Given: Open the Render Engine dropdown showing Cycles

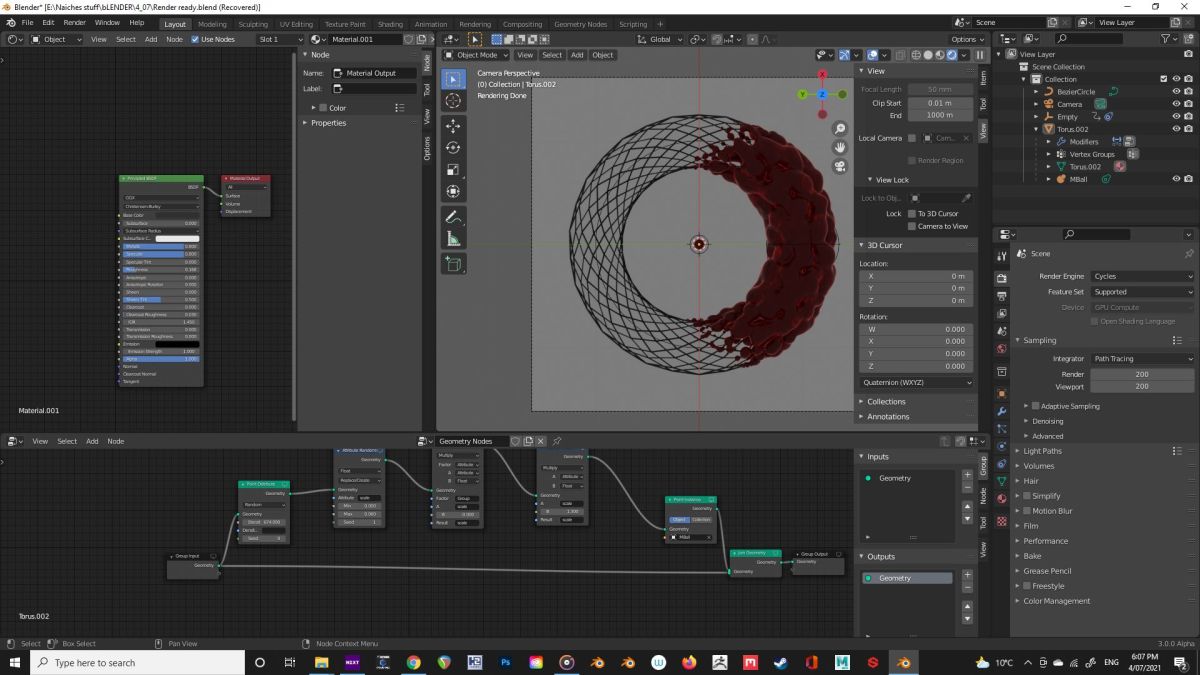Looking at the screenshot, I should (x=1142, y=276).
